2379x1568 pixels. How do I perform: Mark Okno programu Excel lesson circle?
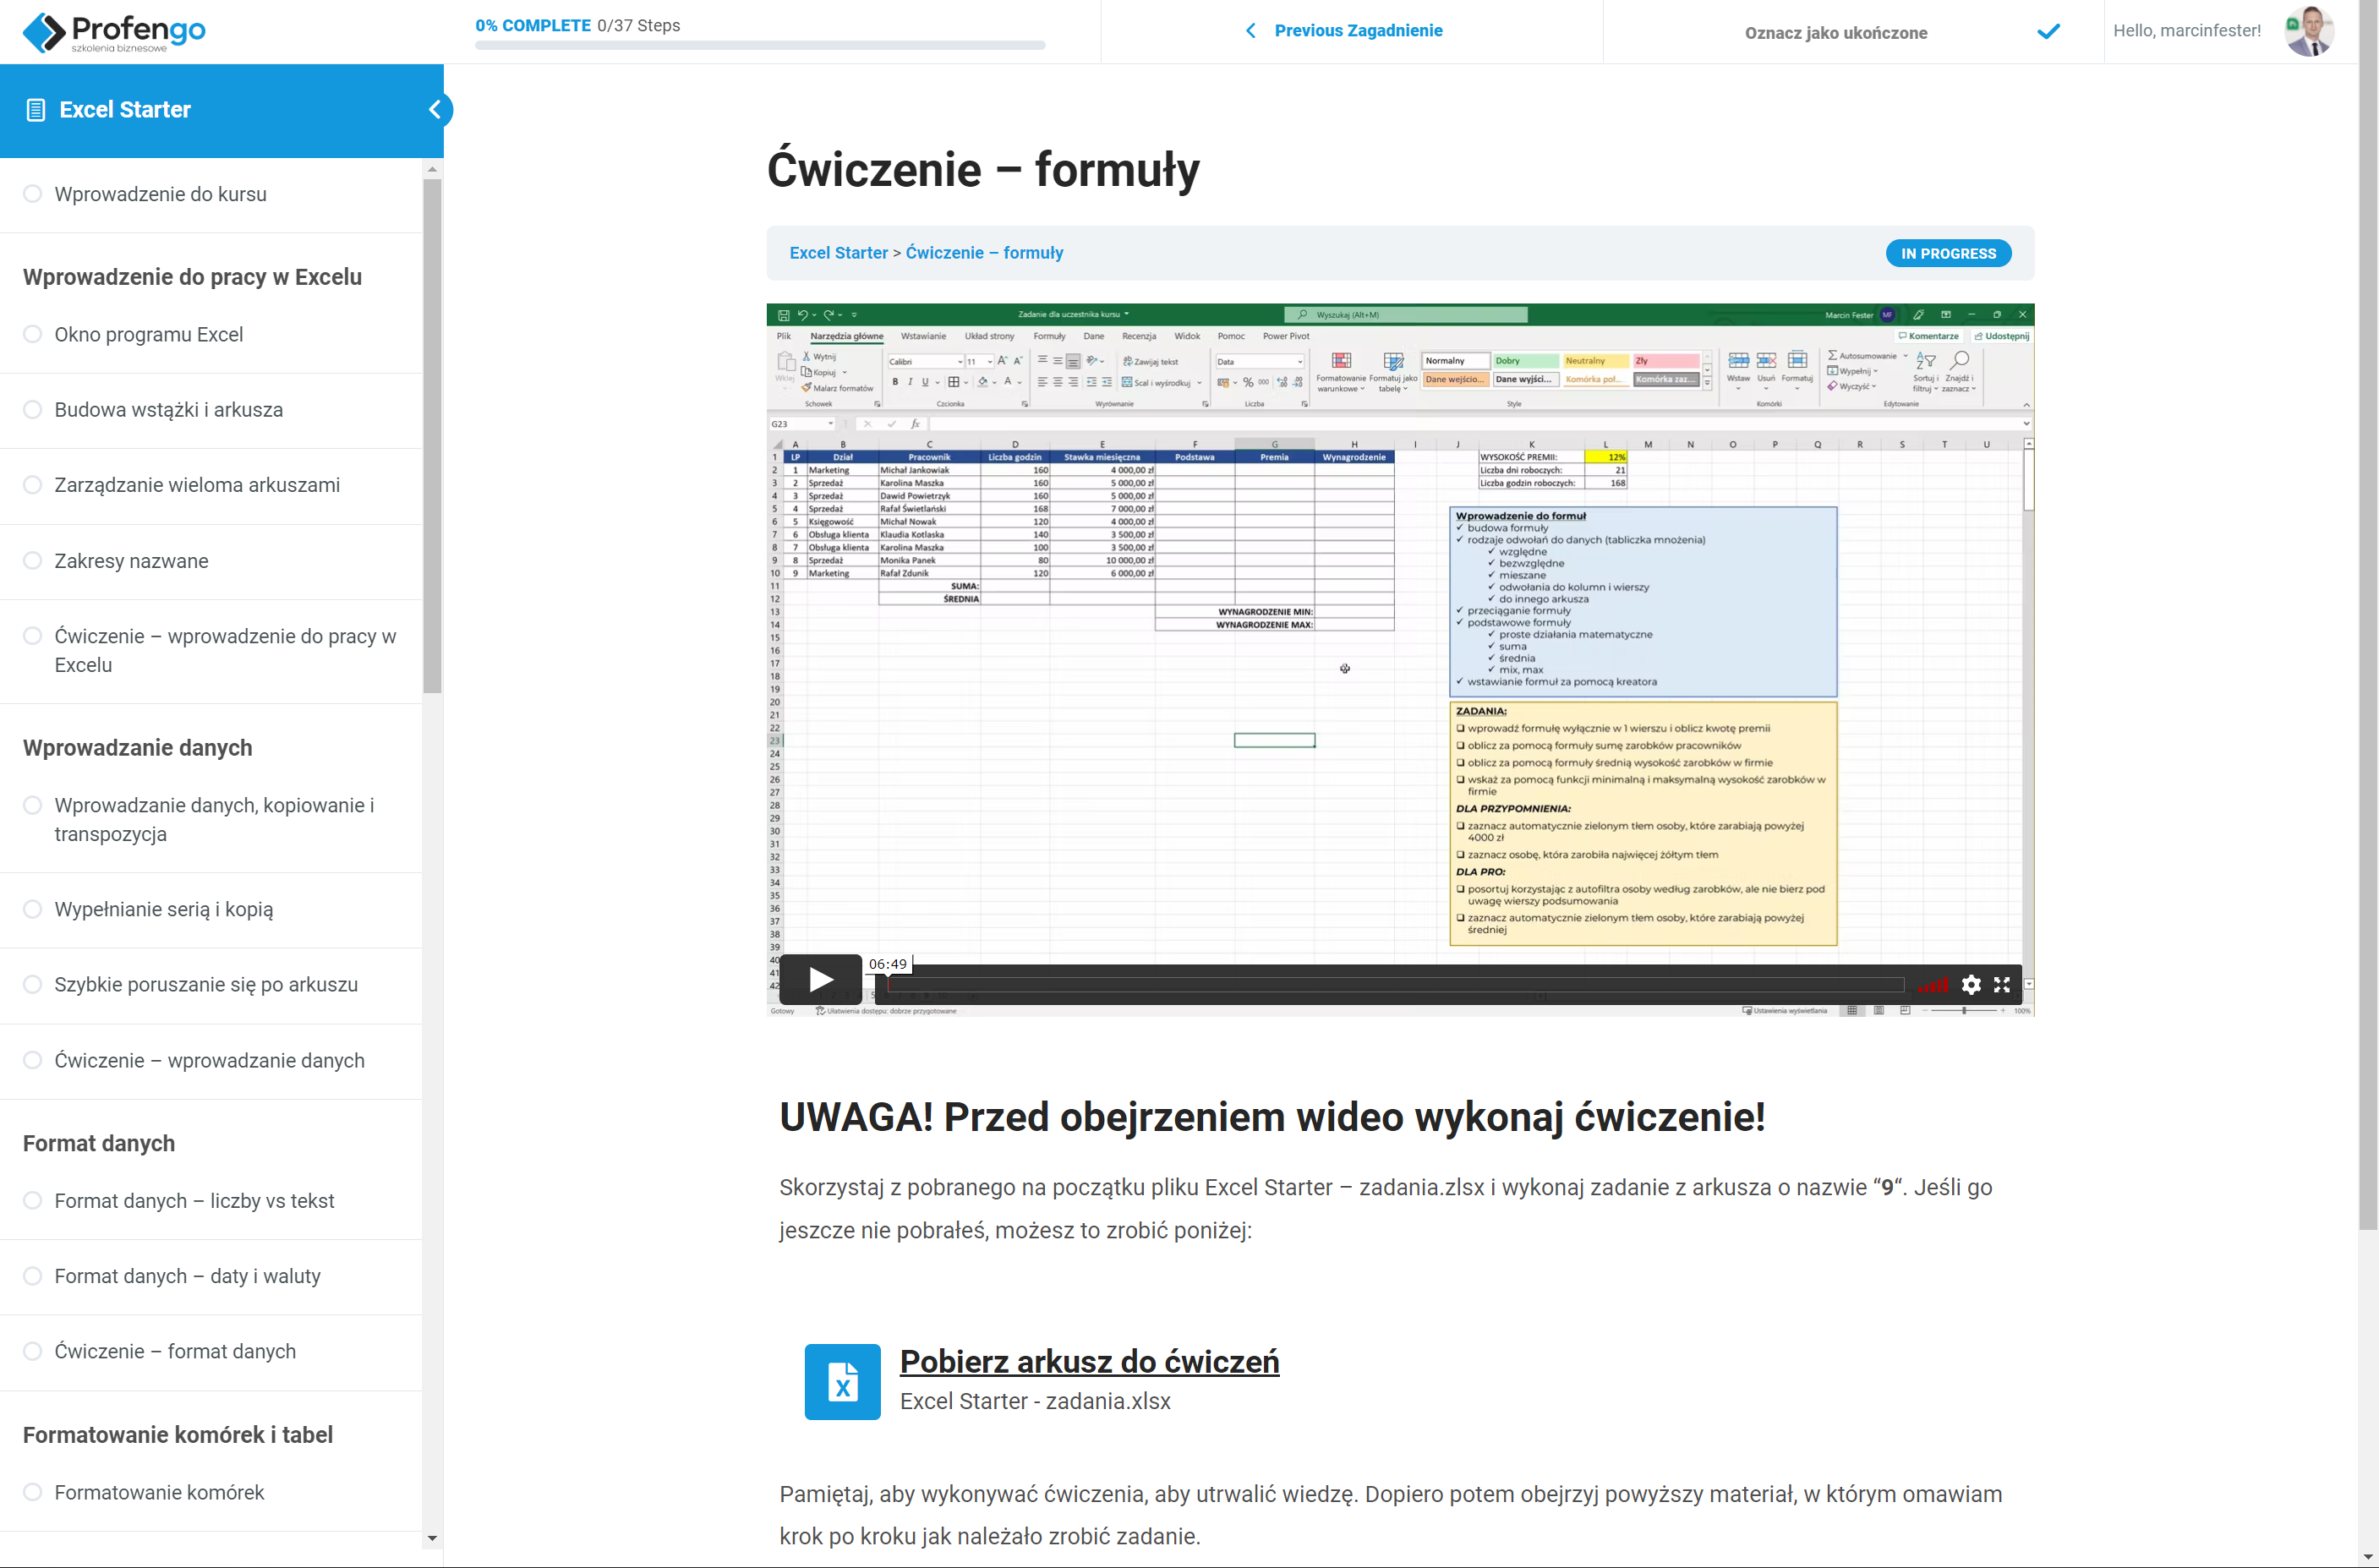33,334
